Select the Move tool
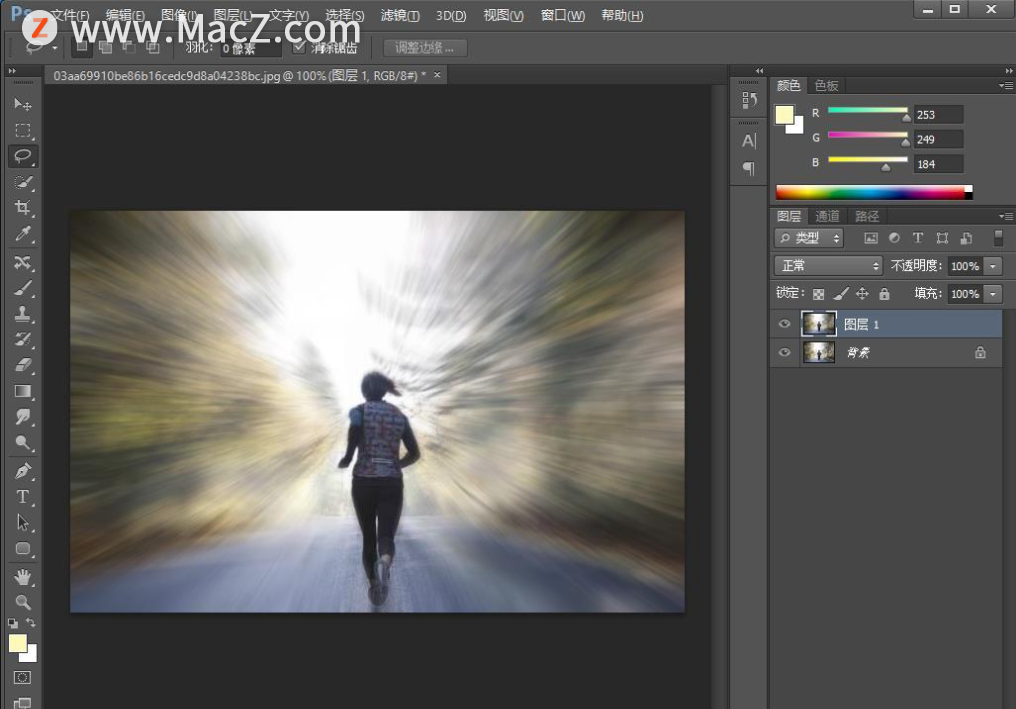 tap(23, 104)
